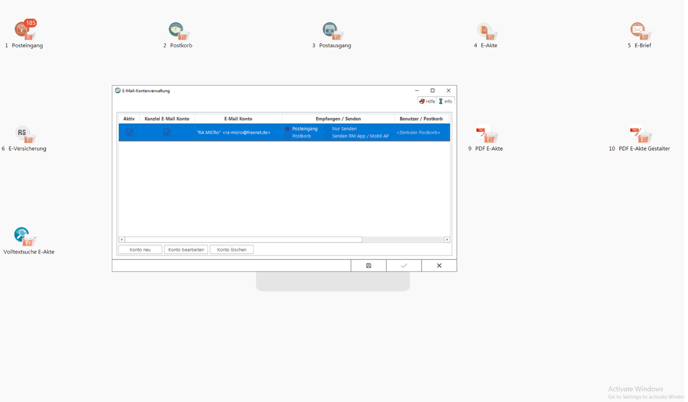Click the red 185 badge on Posteingang

(x=30, y=23)
